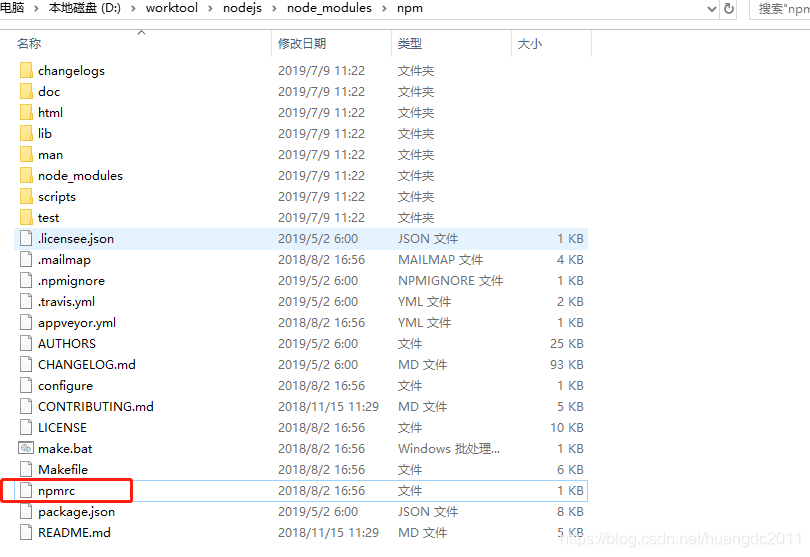This screenshot has width=810, height=557.
Task: Click the .npmignore file icon
Action: (26, 281)
